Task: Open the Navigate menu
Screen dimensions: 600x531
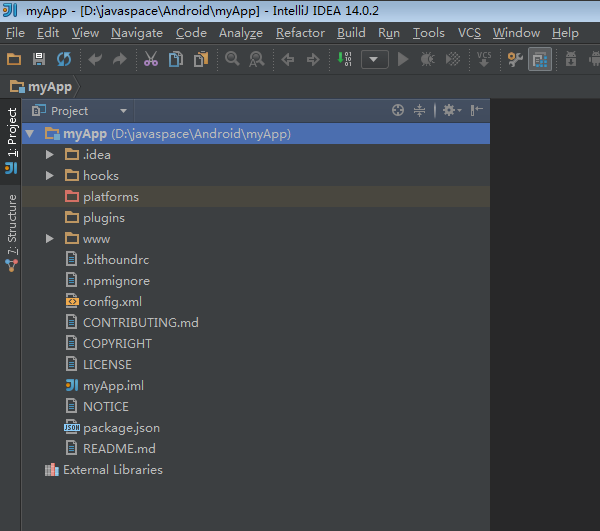Action: point(137,33)
